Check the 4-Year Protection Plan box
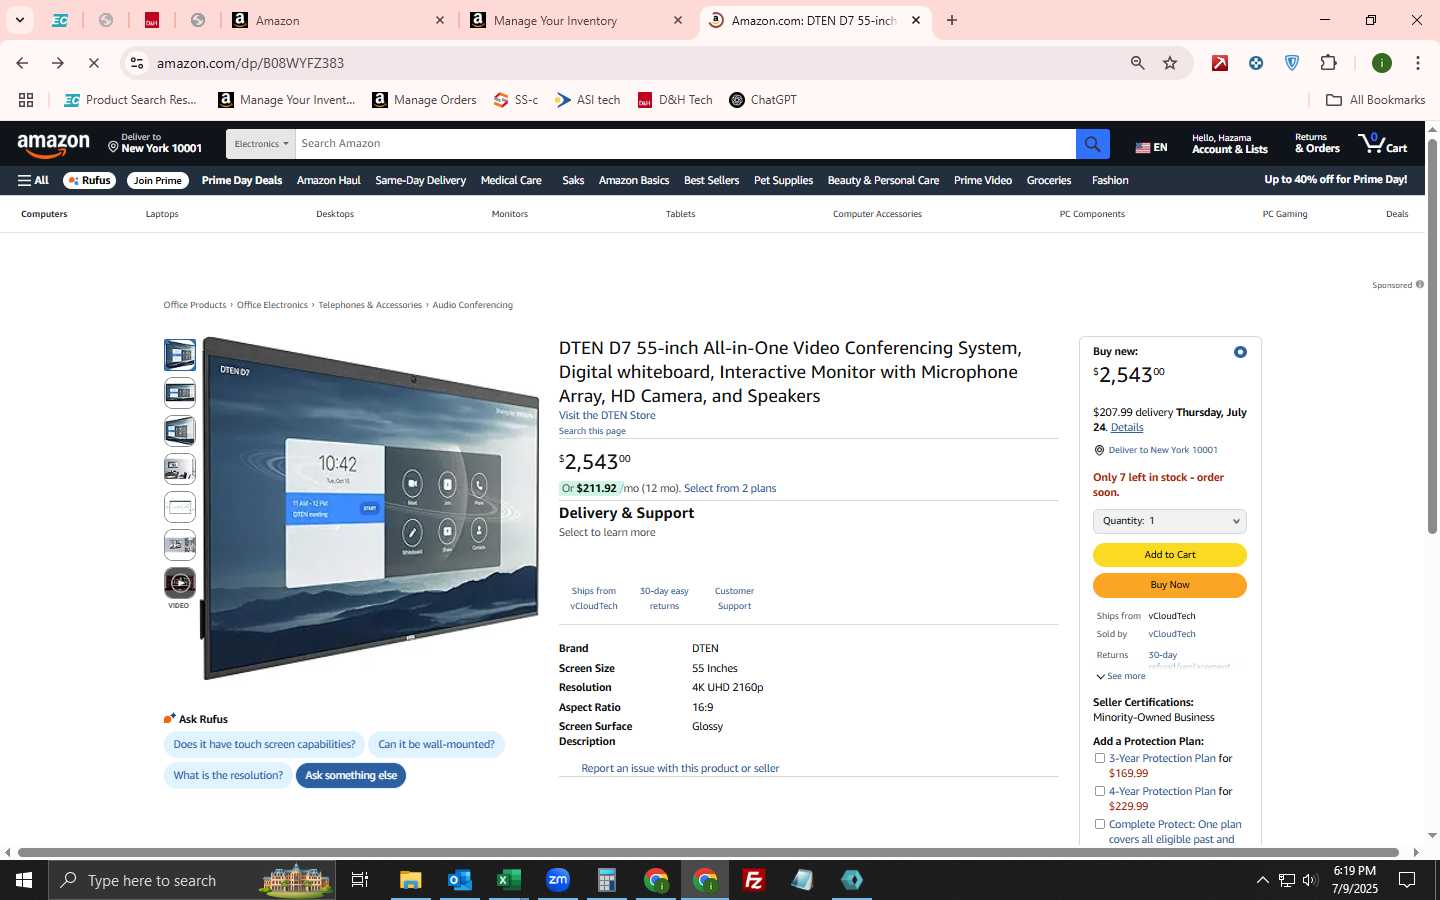Viewport: 1440px width, 900px height. point(1100,791)
